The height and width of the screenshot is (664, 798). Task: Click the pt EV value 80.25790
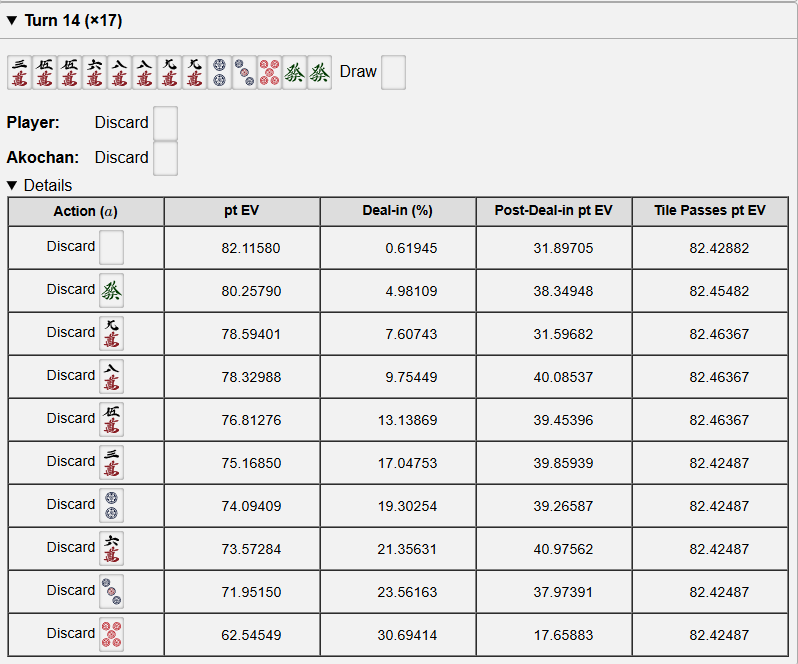click(x=250, y=291)
